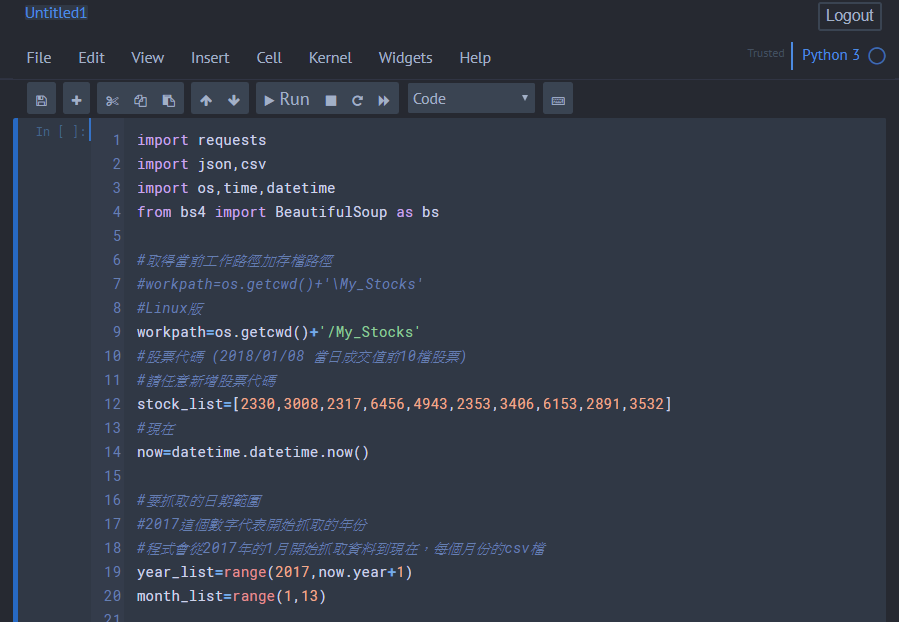Click the Logout button
This screenshot has width=899, height=622.
(x=849, y=16)
